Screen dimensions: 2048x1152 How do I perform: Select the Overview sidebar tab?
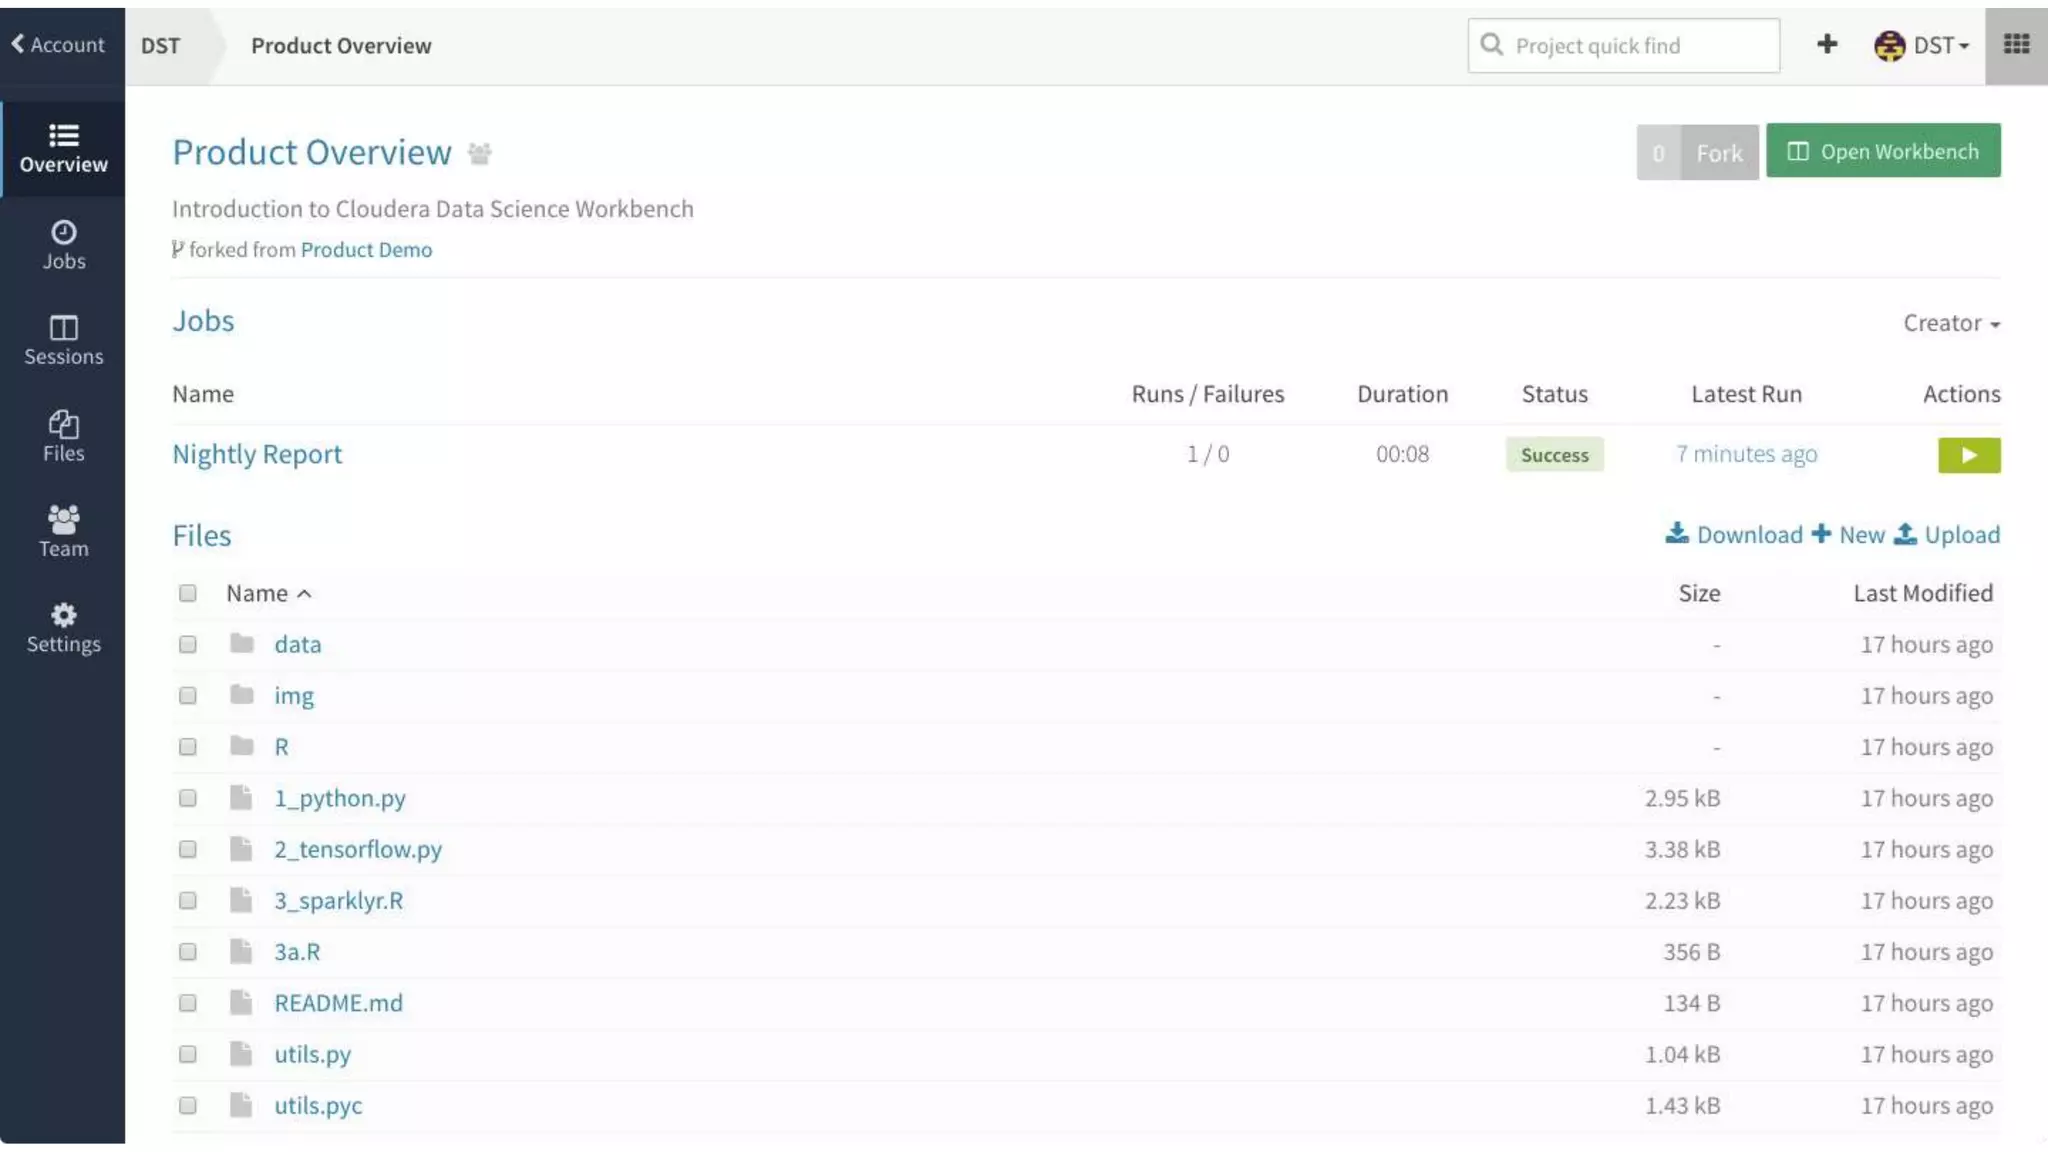pos(63,148)
